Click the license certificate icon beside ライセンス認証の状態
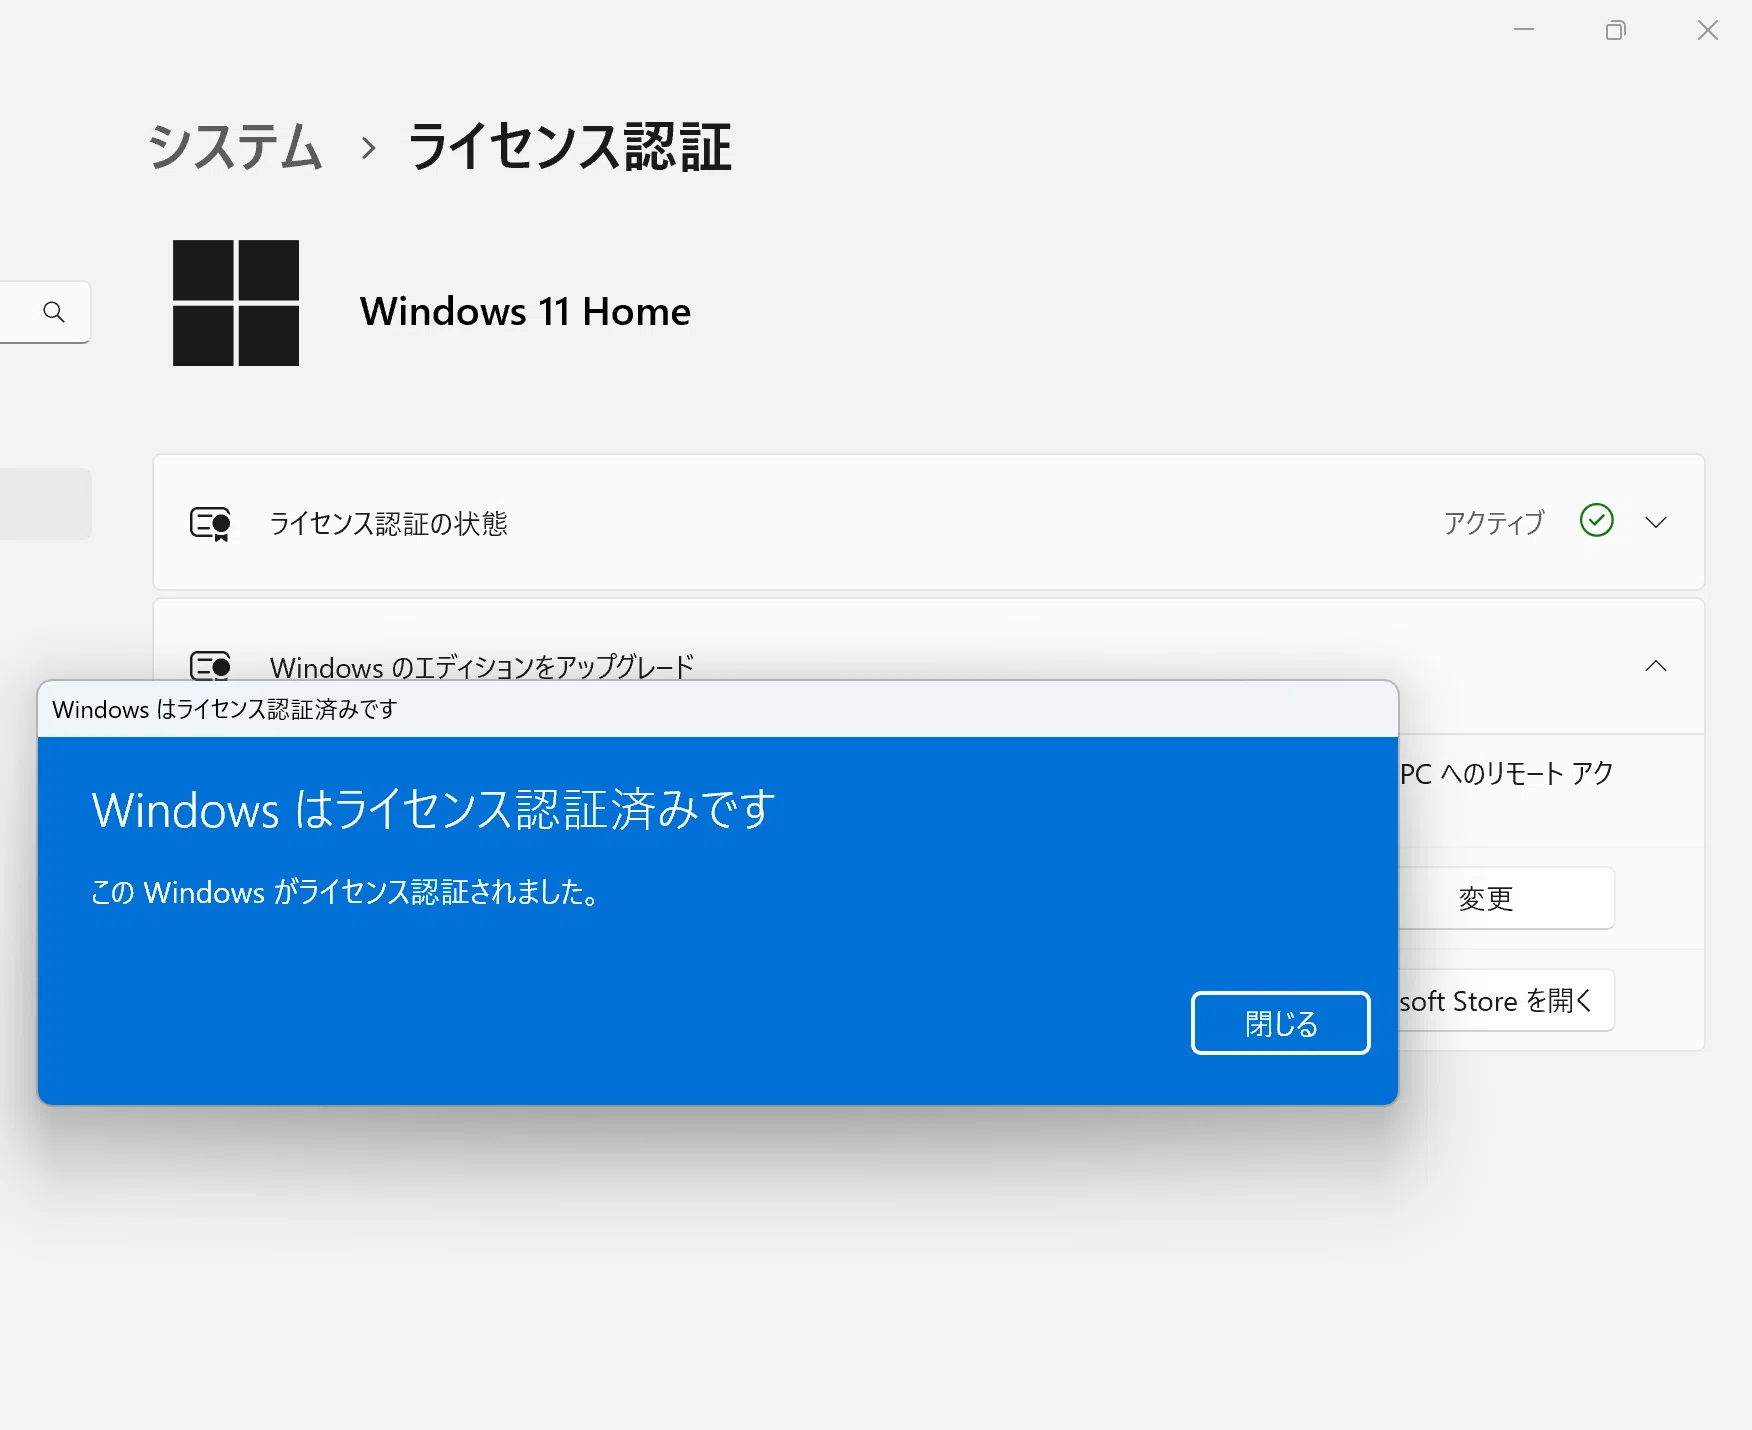1752x1430 pixels. coord(210,523)
